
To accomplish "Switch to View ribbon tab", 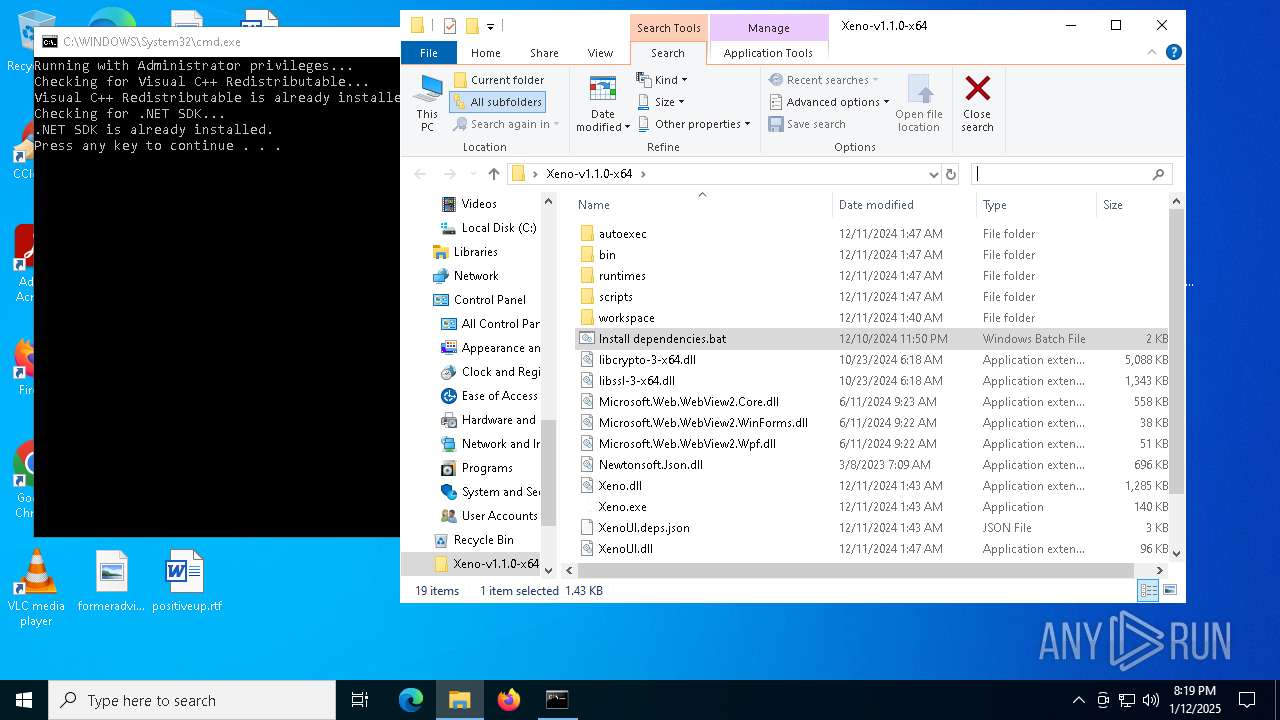I will 600,53.
